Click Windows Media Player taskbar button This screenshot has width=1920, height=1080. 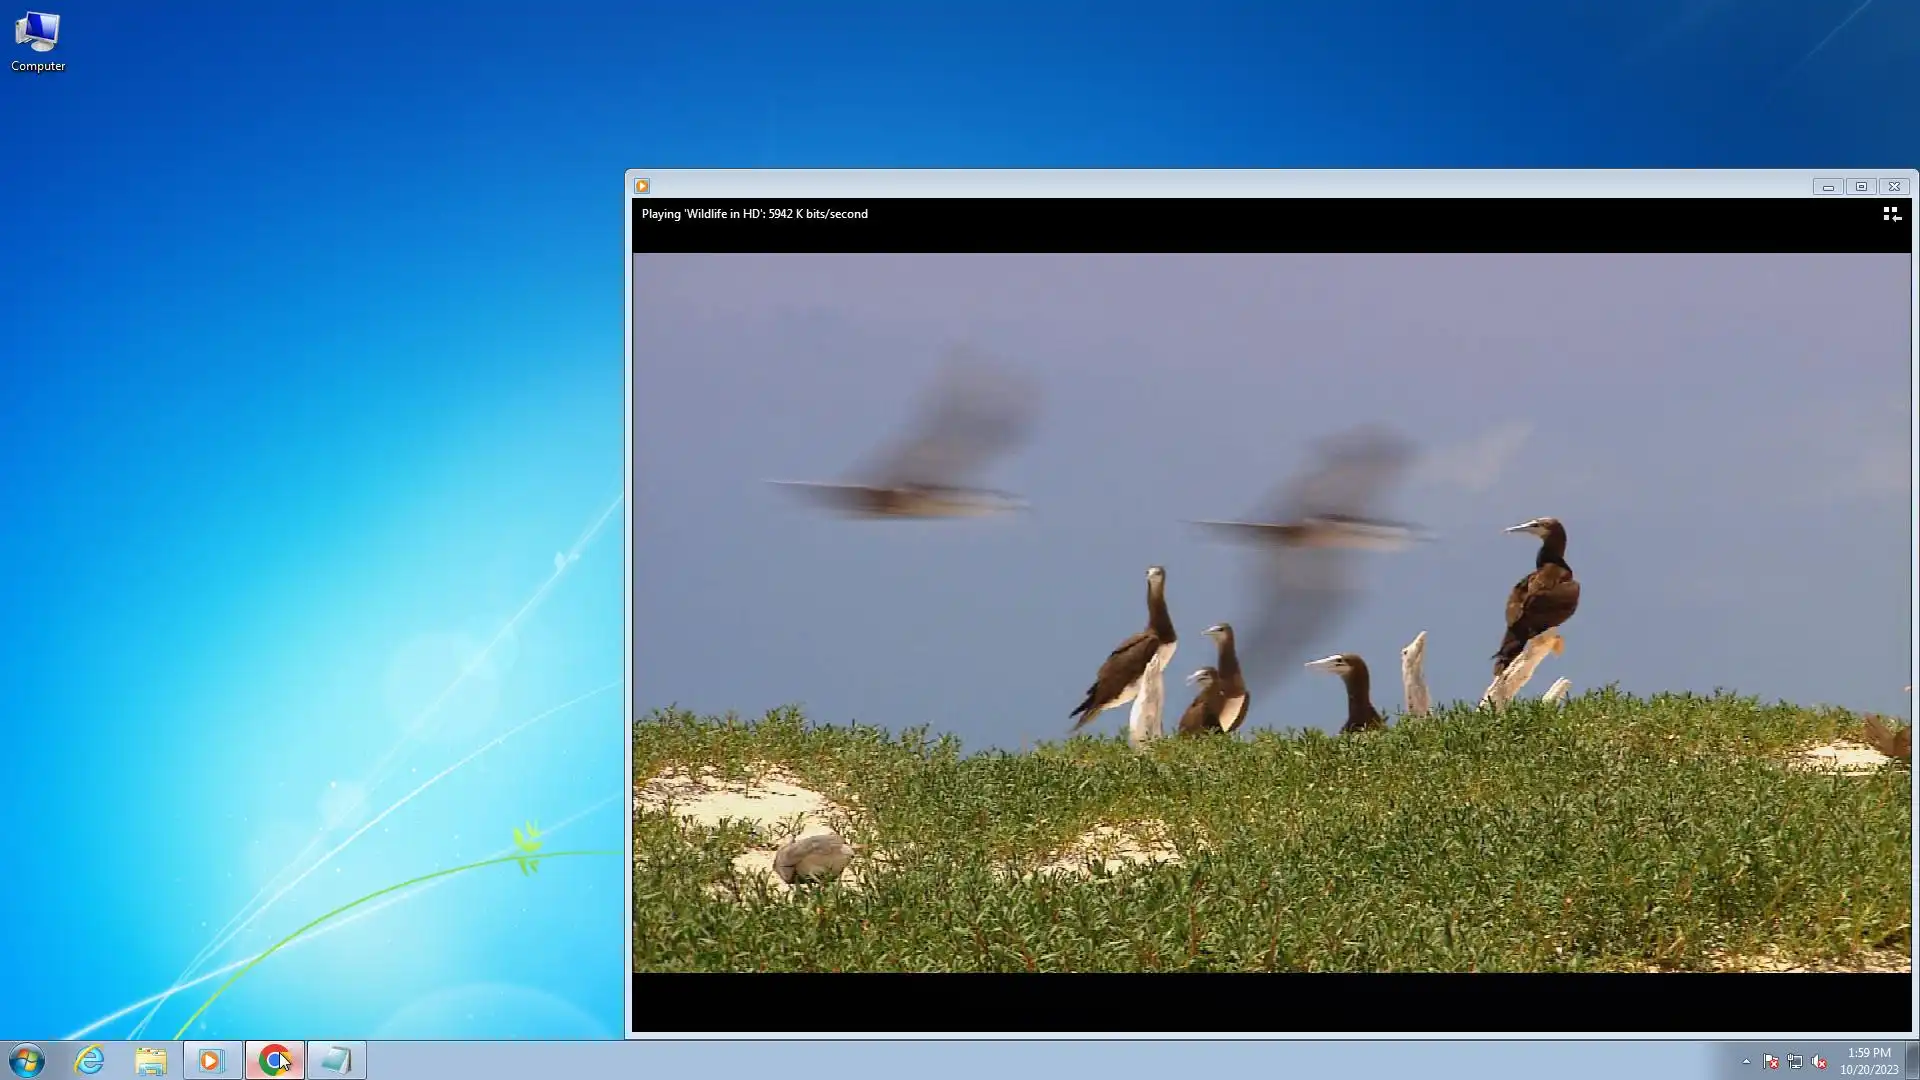[x=212, y=1060]
